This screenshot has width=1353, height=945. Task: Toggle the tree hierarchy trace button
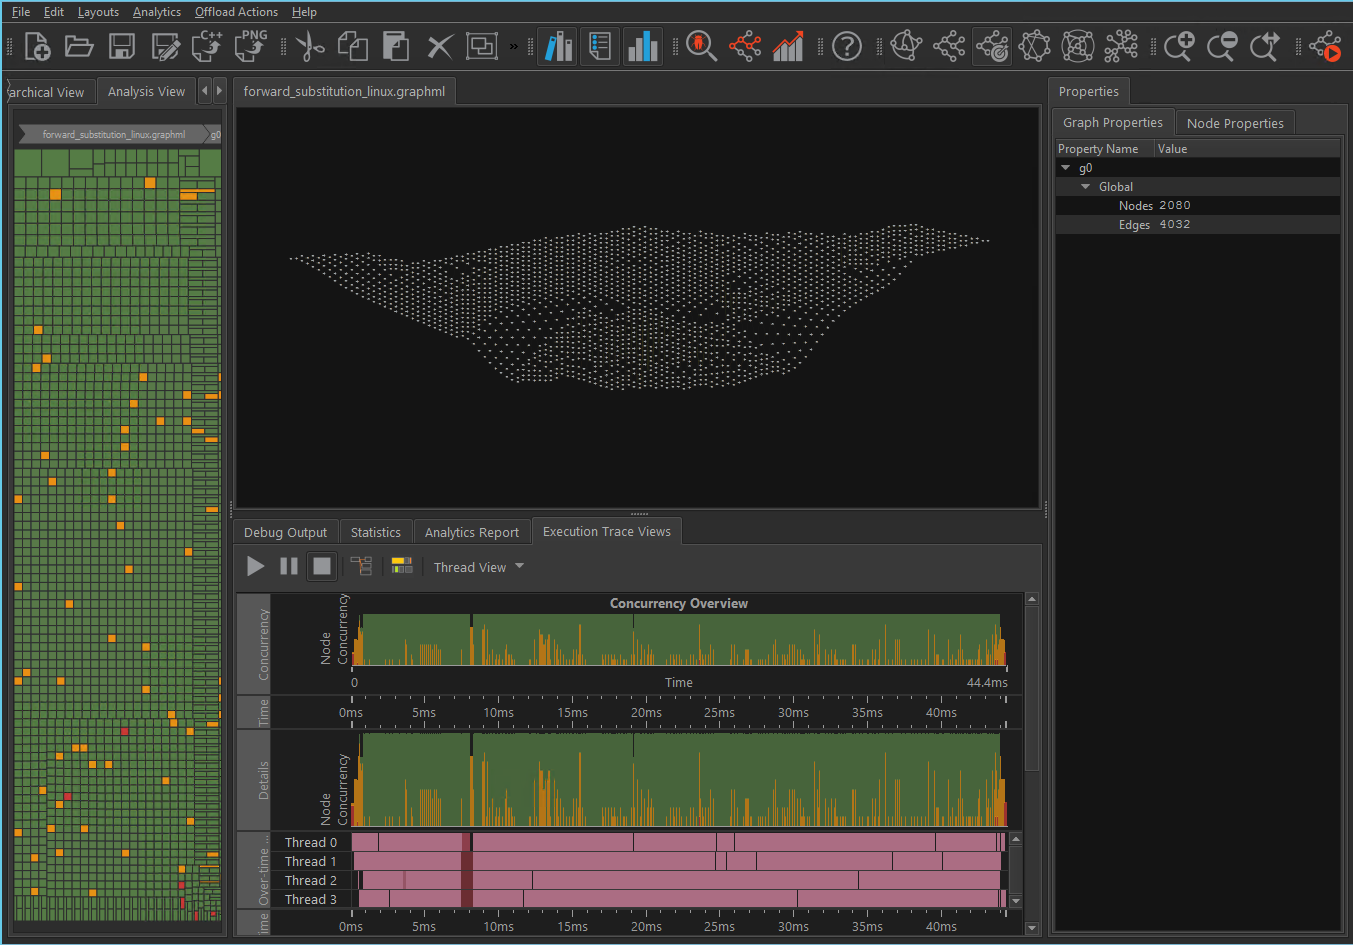[x=361, y=566]
